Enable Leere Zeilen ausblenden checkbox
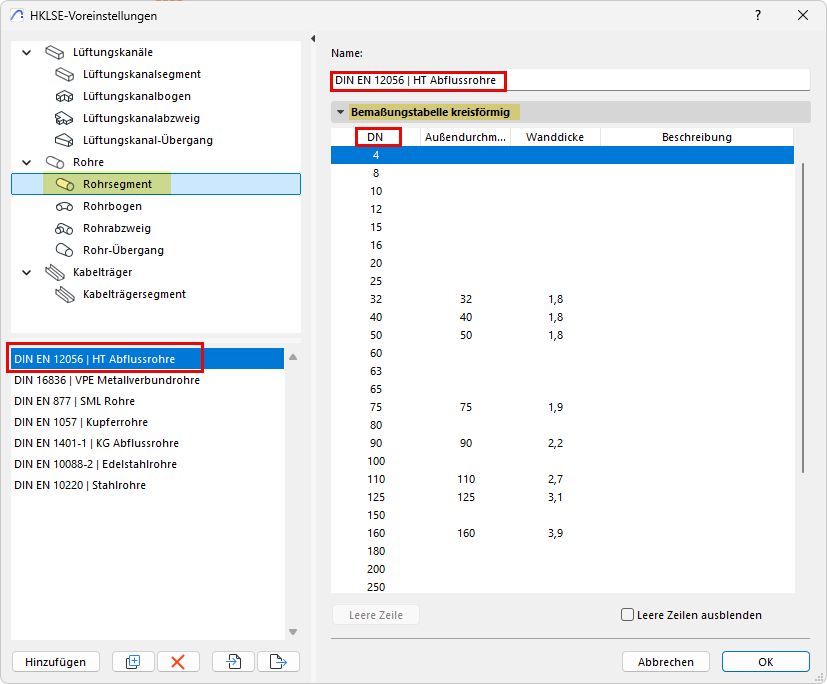The image size is (827, 684). click(x=627, y=615)
